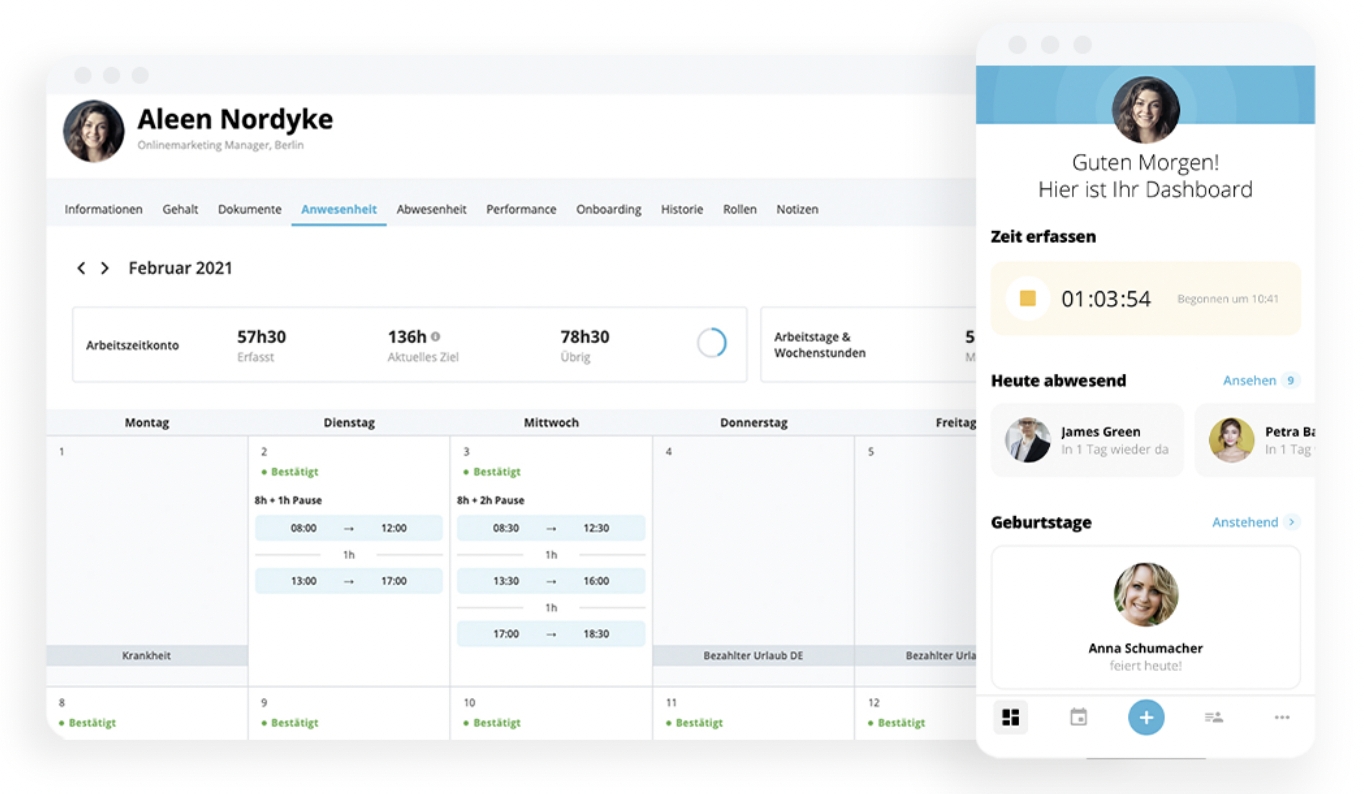1364x794 pixels.
Task: Open James Green absence card
Action: click(1087, 440)
